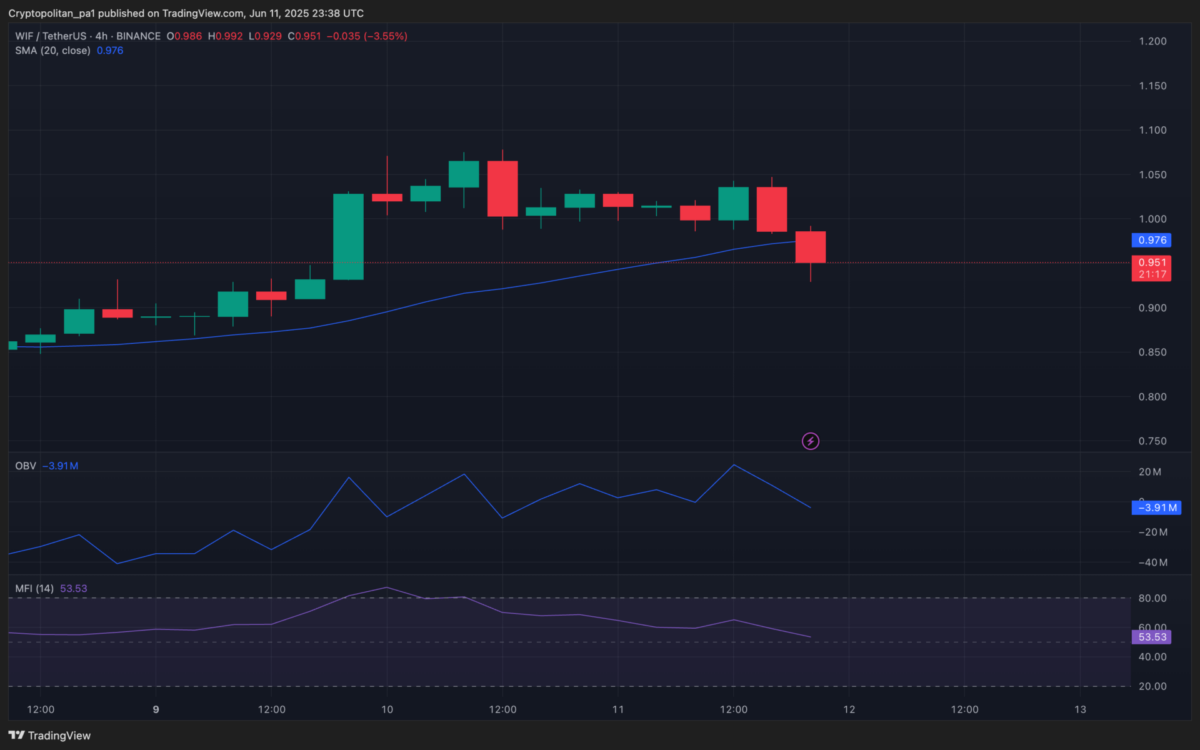1200x750 pixels.
Task: Click the 0.750 price axis label
Action: point(1153,441)
